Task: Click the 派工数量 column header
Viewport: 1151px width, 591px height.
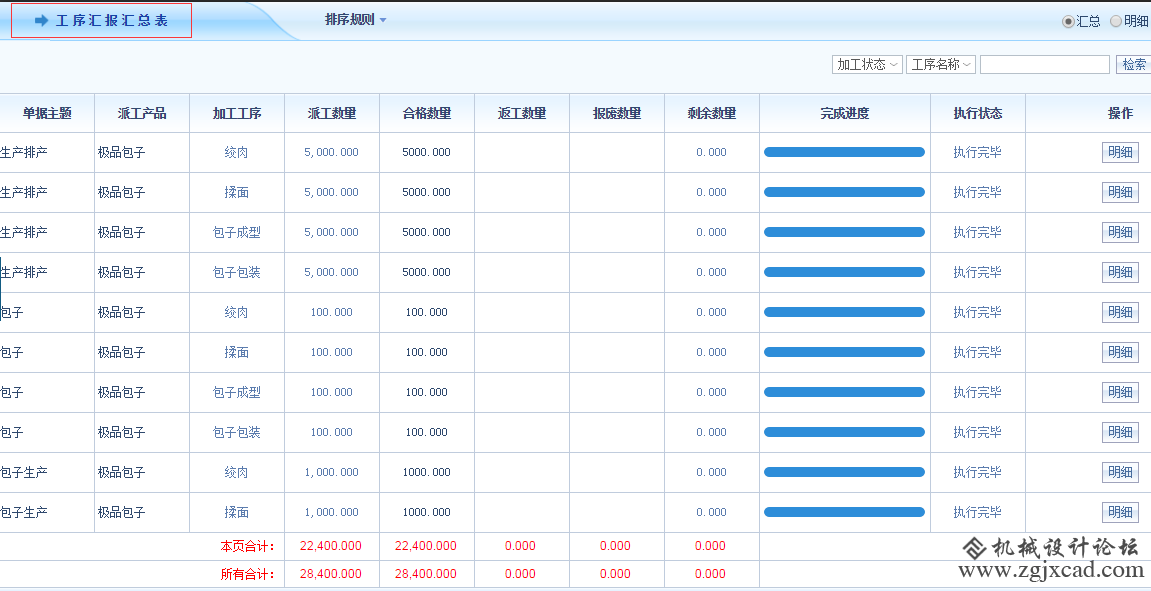Action: (332, 113)
